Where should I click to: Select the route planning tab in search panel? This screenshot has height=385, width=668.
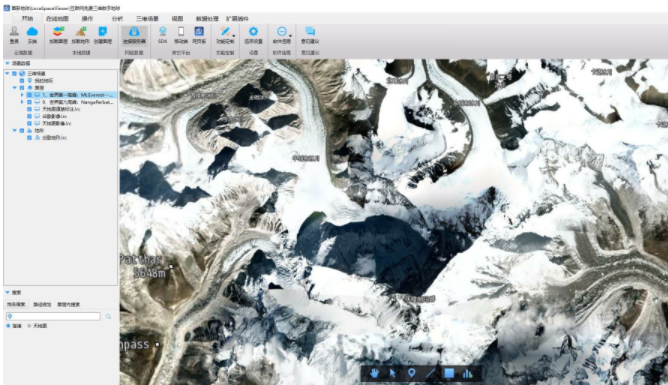click(x=42, y=305)
